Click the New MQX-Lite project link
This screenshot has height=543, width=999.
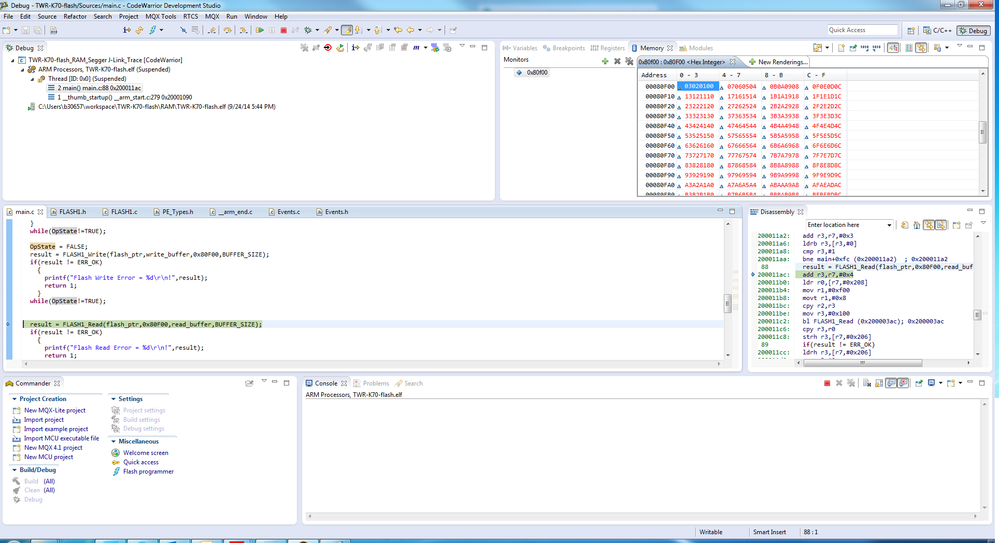(54, 410)
